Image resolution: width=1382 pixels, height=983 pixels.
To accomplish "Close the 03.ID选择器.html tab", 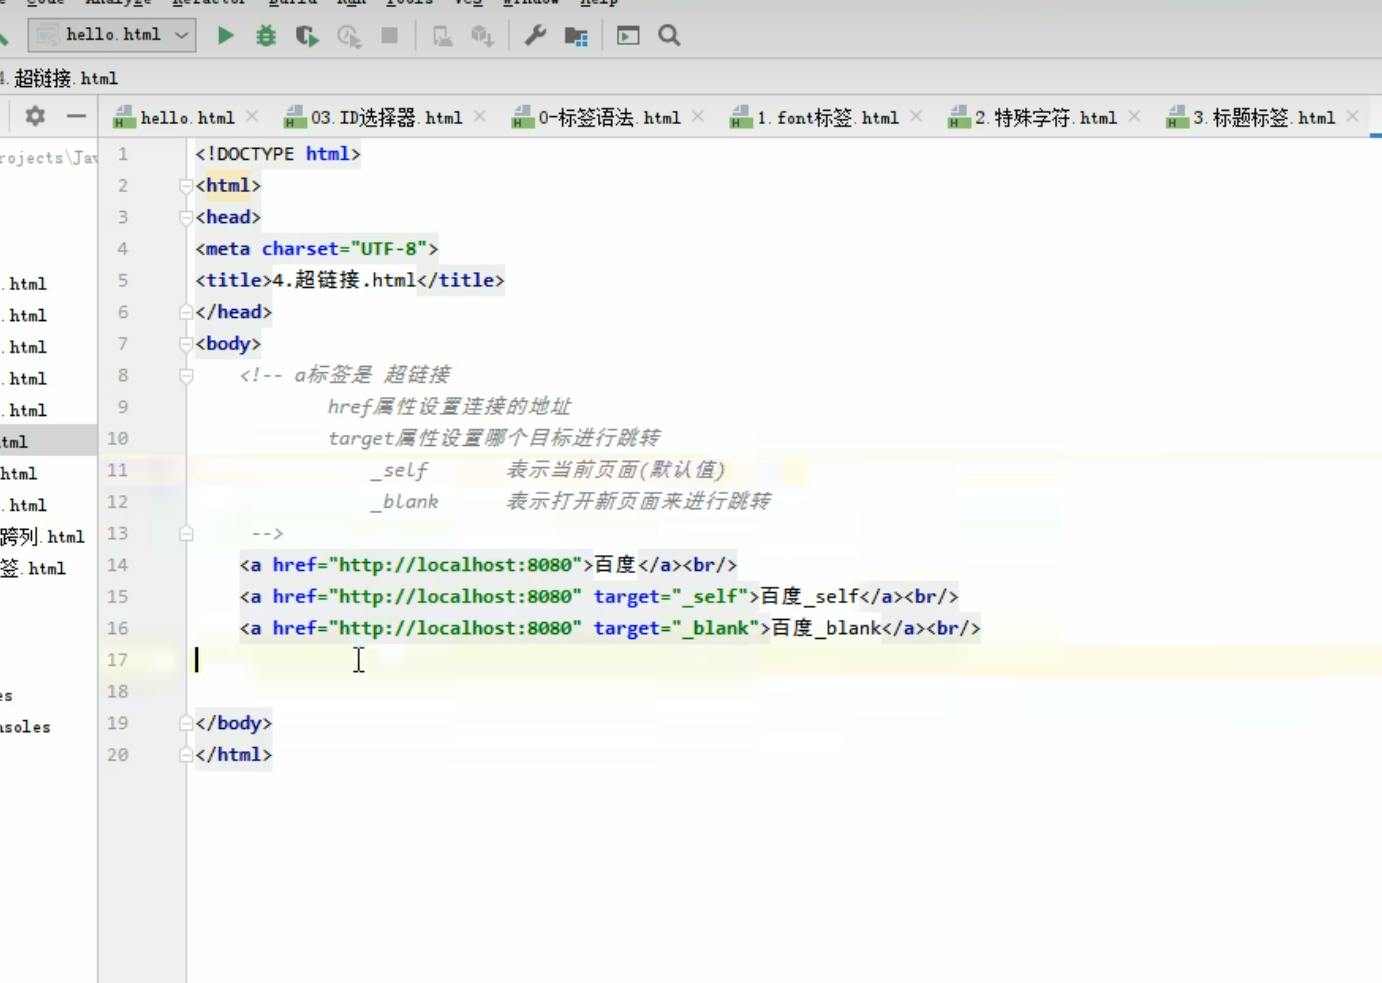I will (x=480, y=117).
